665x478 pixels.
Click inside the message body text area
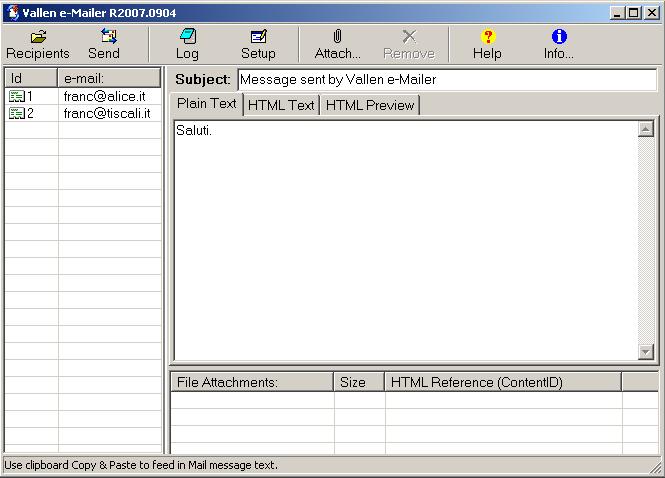coord(405,240)
